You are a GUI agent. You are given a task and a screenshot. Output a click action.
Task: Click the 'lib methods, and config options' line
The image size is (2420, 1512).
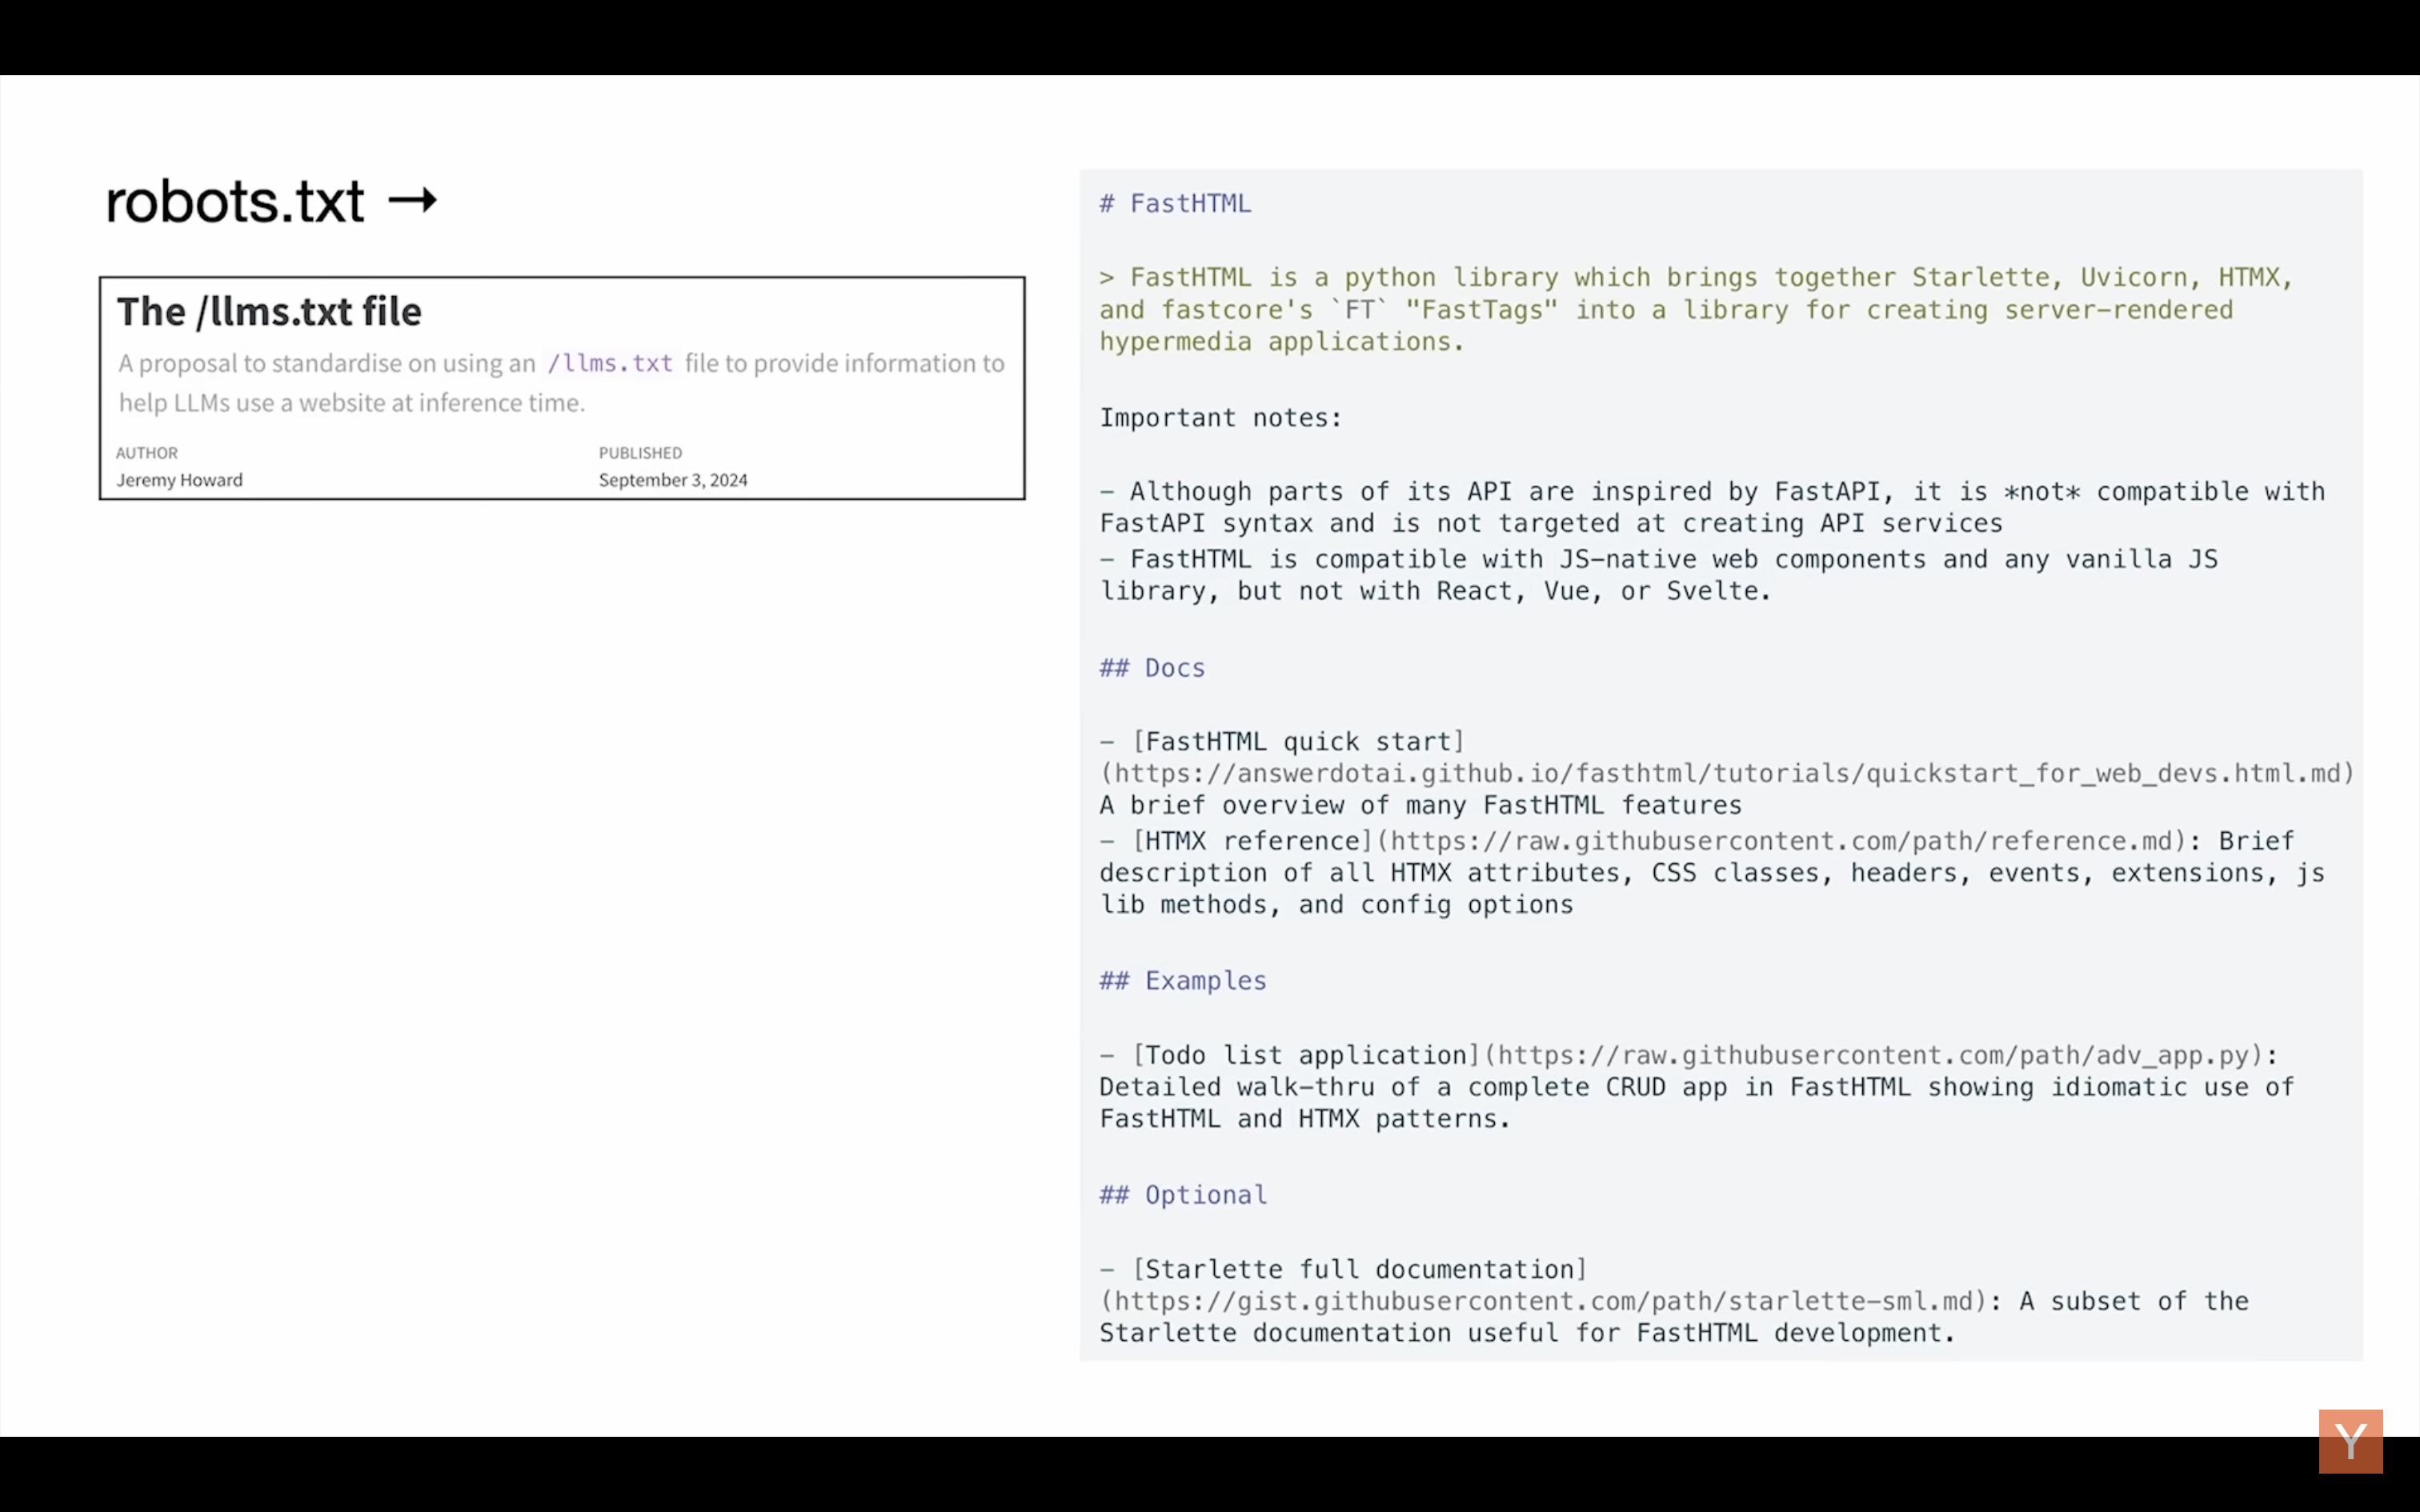[1336, 905]
